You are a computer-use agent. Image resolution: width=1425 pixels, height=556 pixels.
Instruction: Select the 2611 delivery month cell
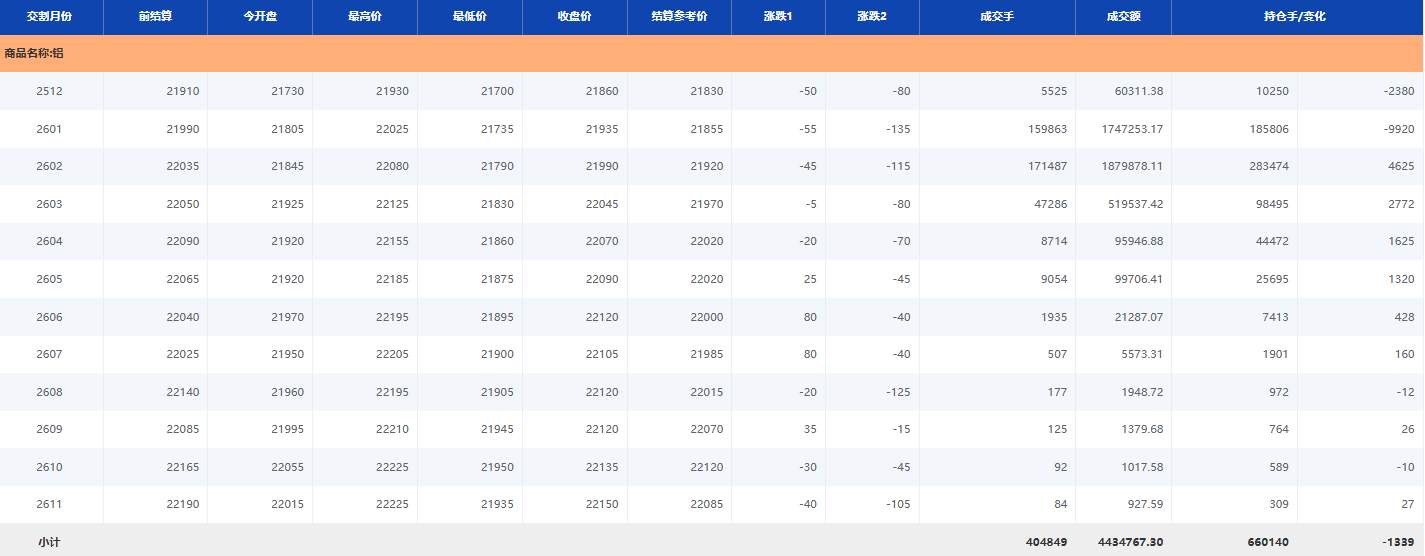pyautogui.click(x=49, y=504)
